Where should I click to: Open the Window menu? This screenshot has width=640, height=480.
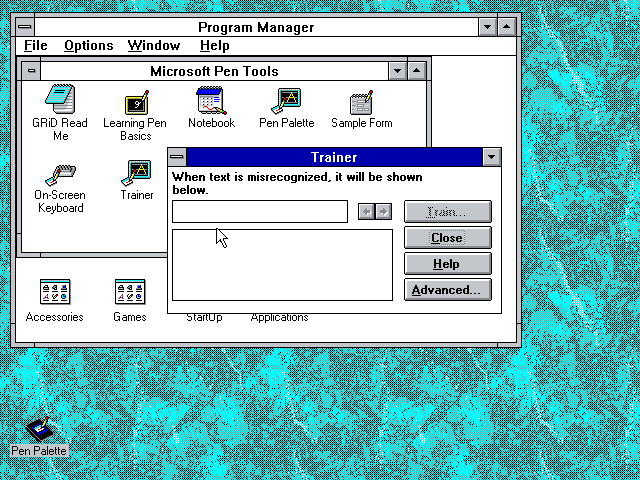coord(153,45)
